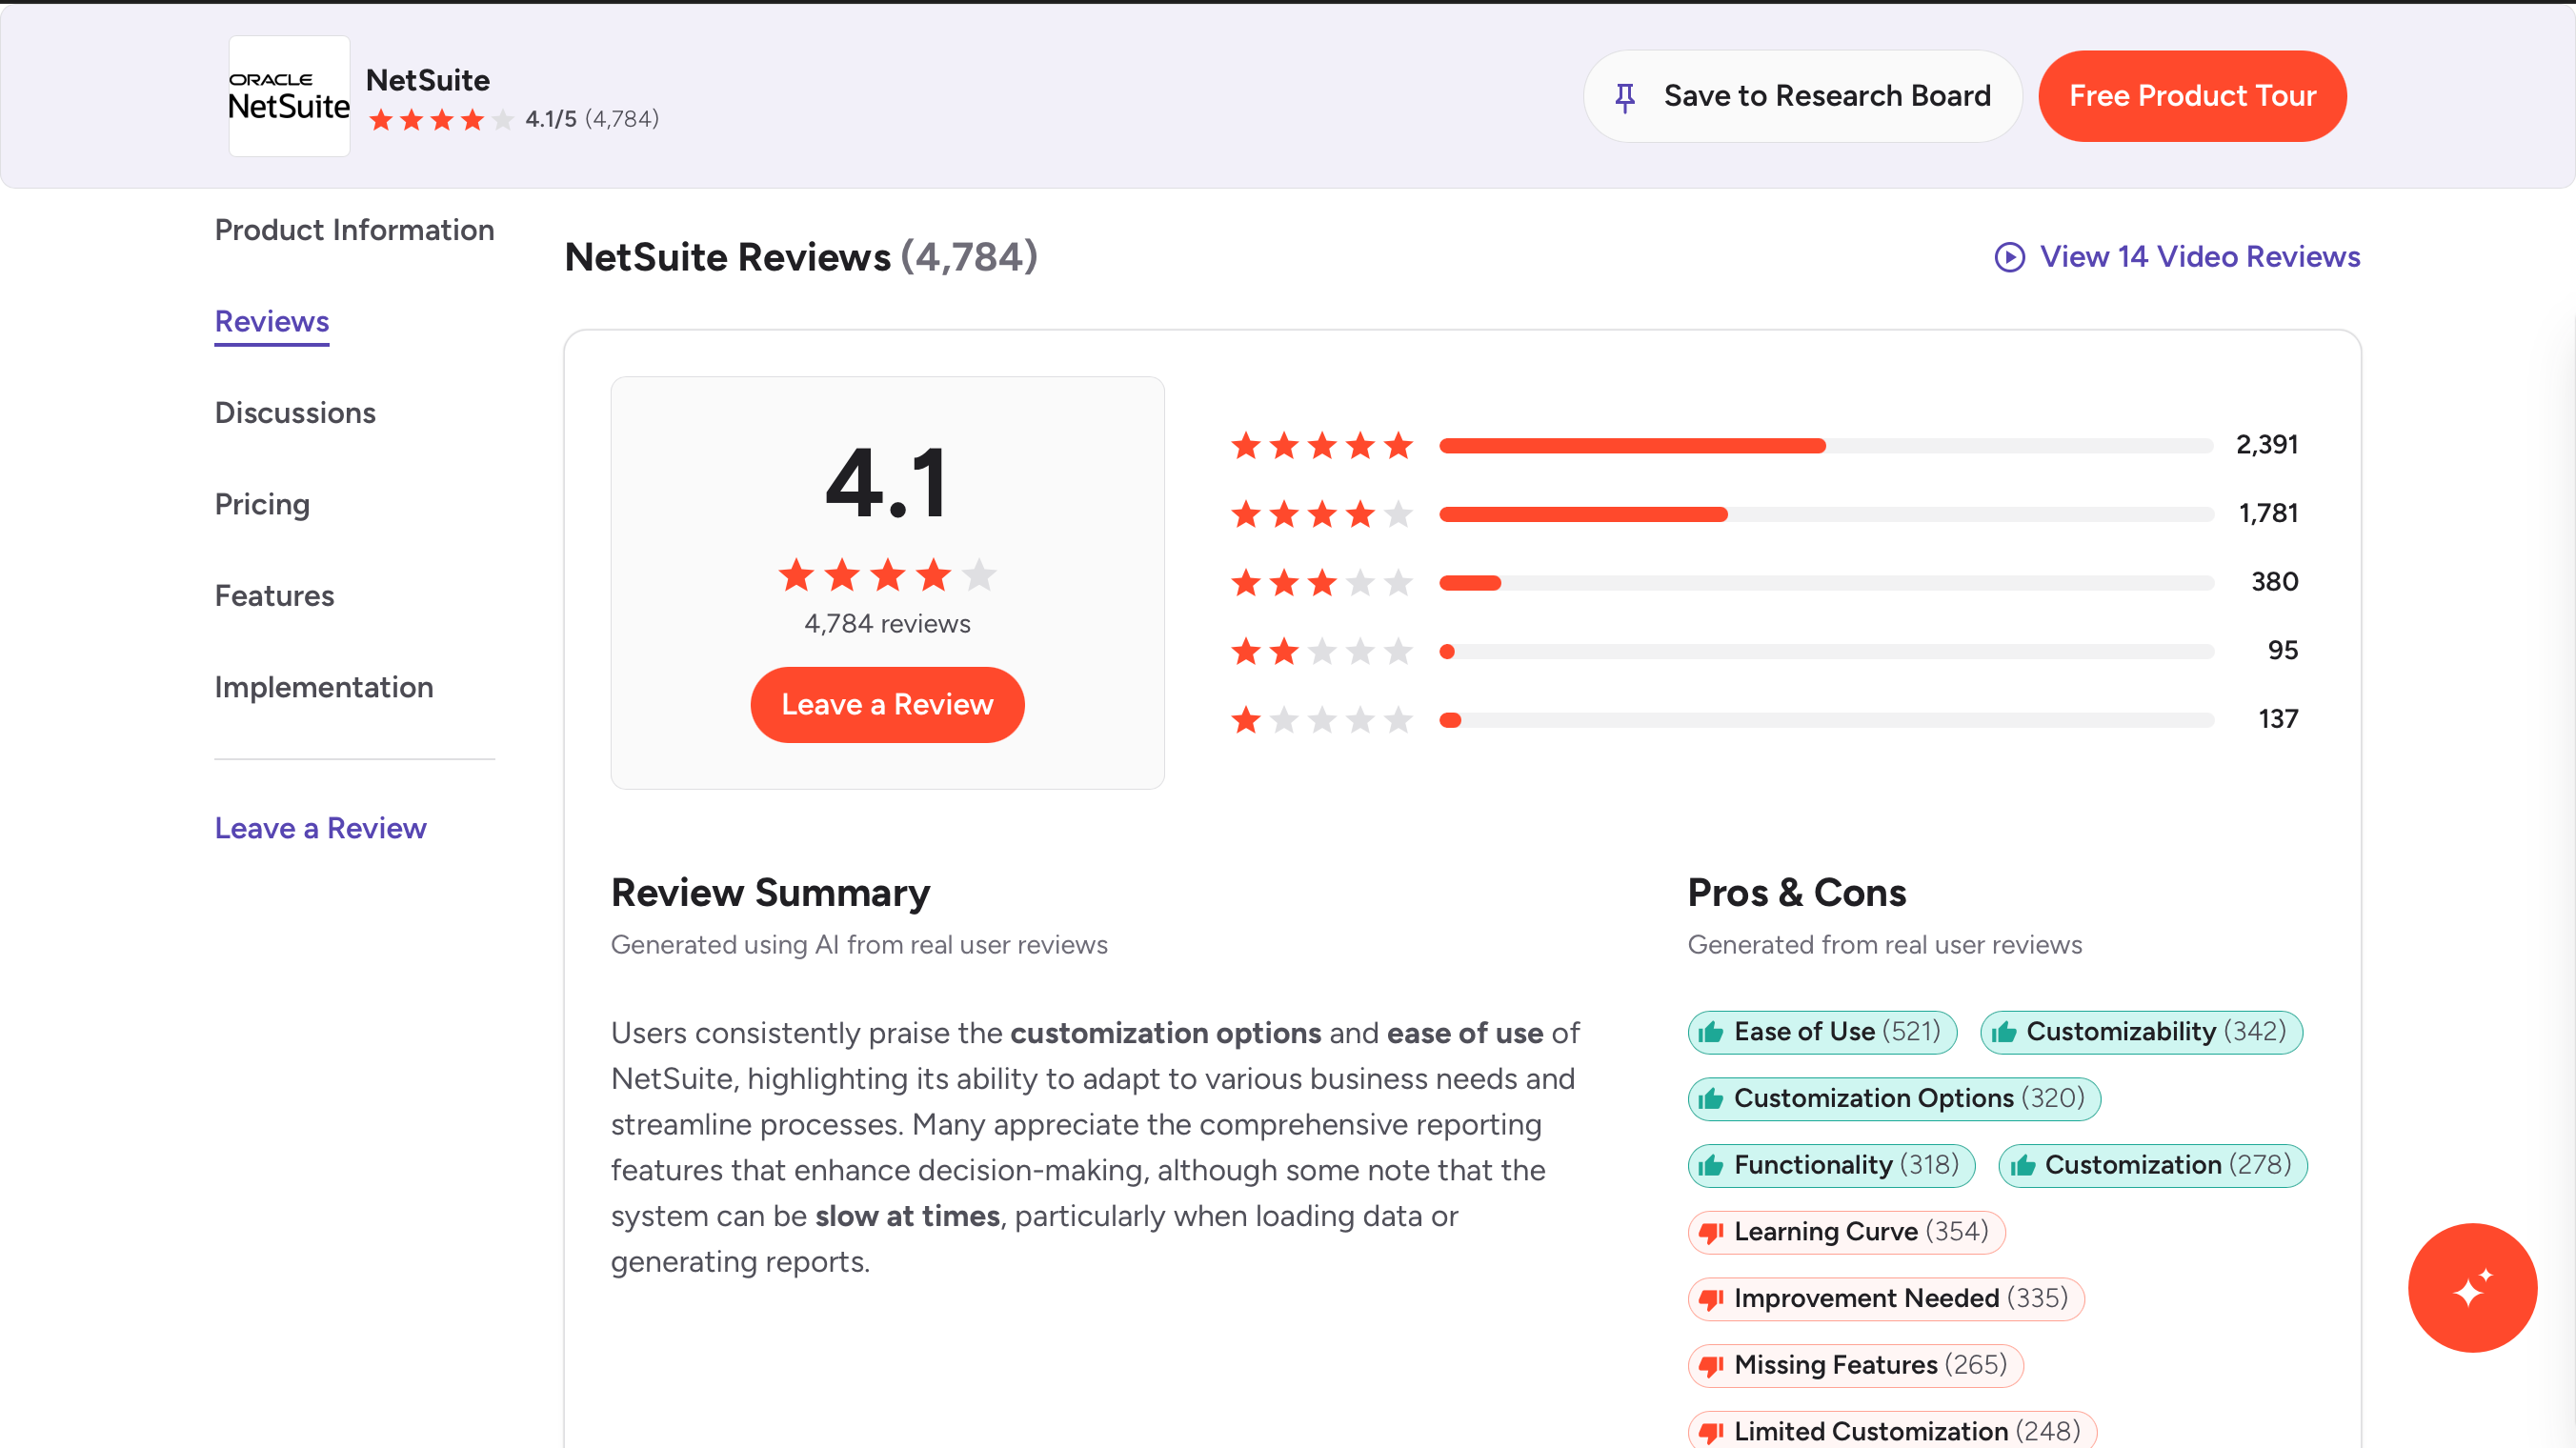This screenshot has height=1448, width=2576.
Task: Select the Customization (278) pro tag
Action: tap(2152, 1166)
